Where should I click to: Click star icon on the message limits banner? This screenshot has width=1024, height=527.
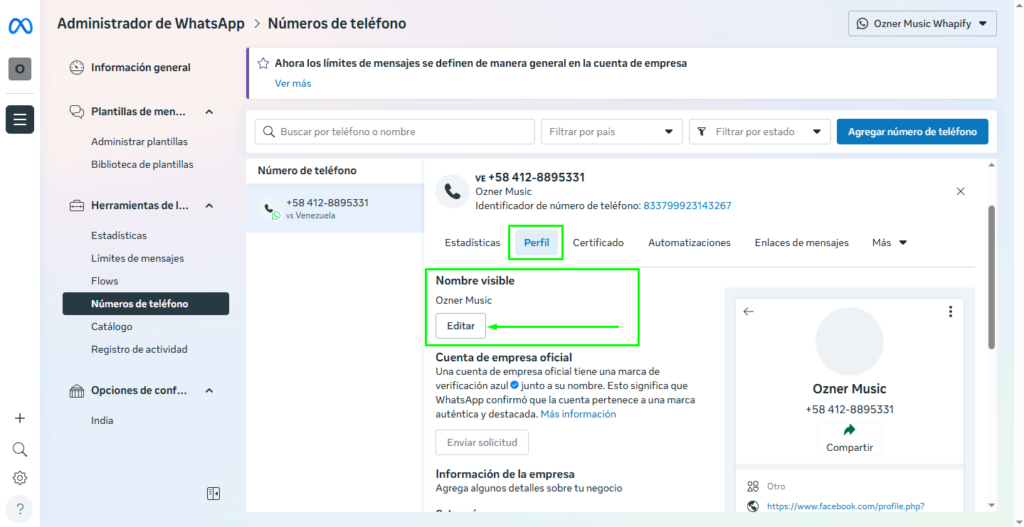coord(263,63)
